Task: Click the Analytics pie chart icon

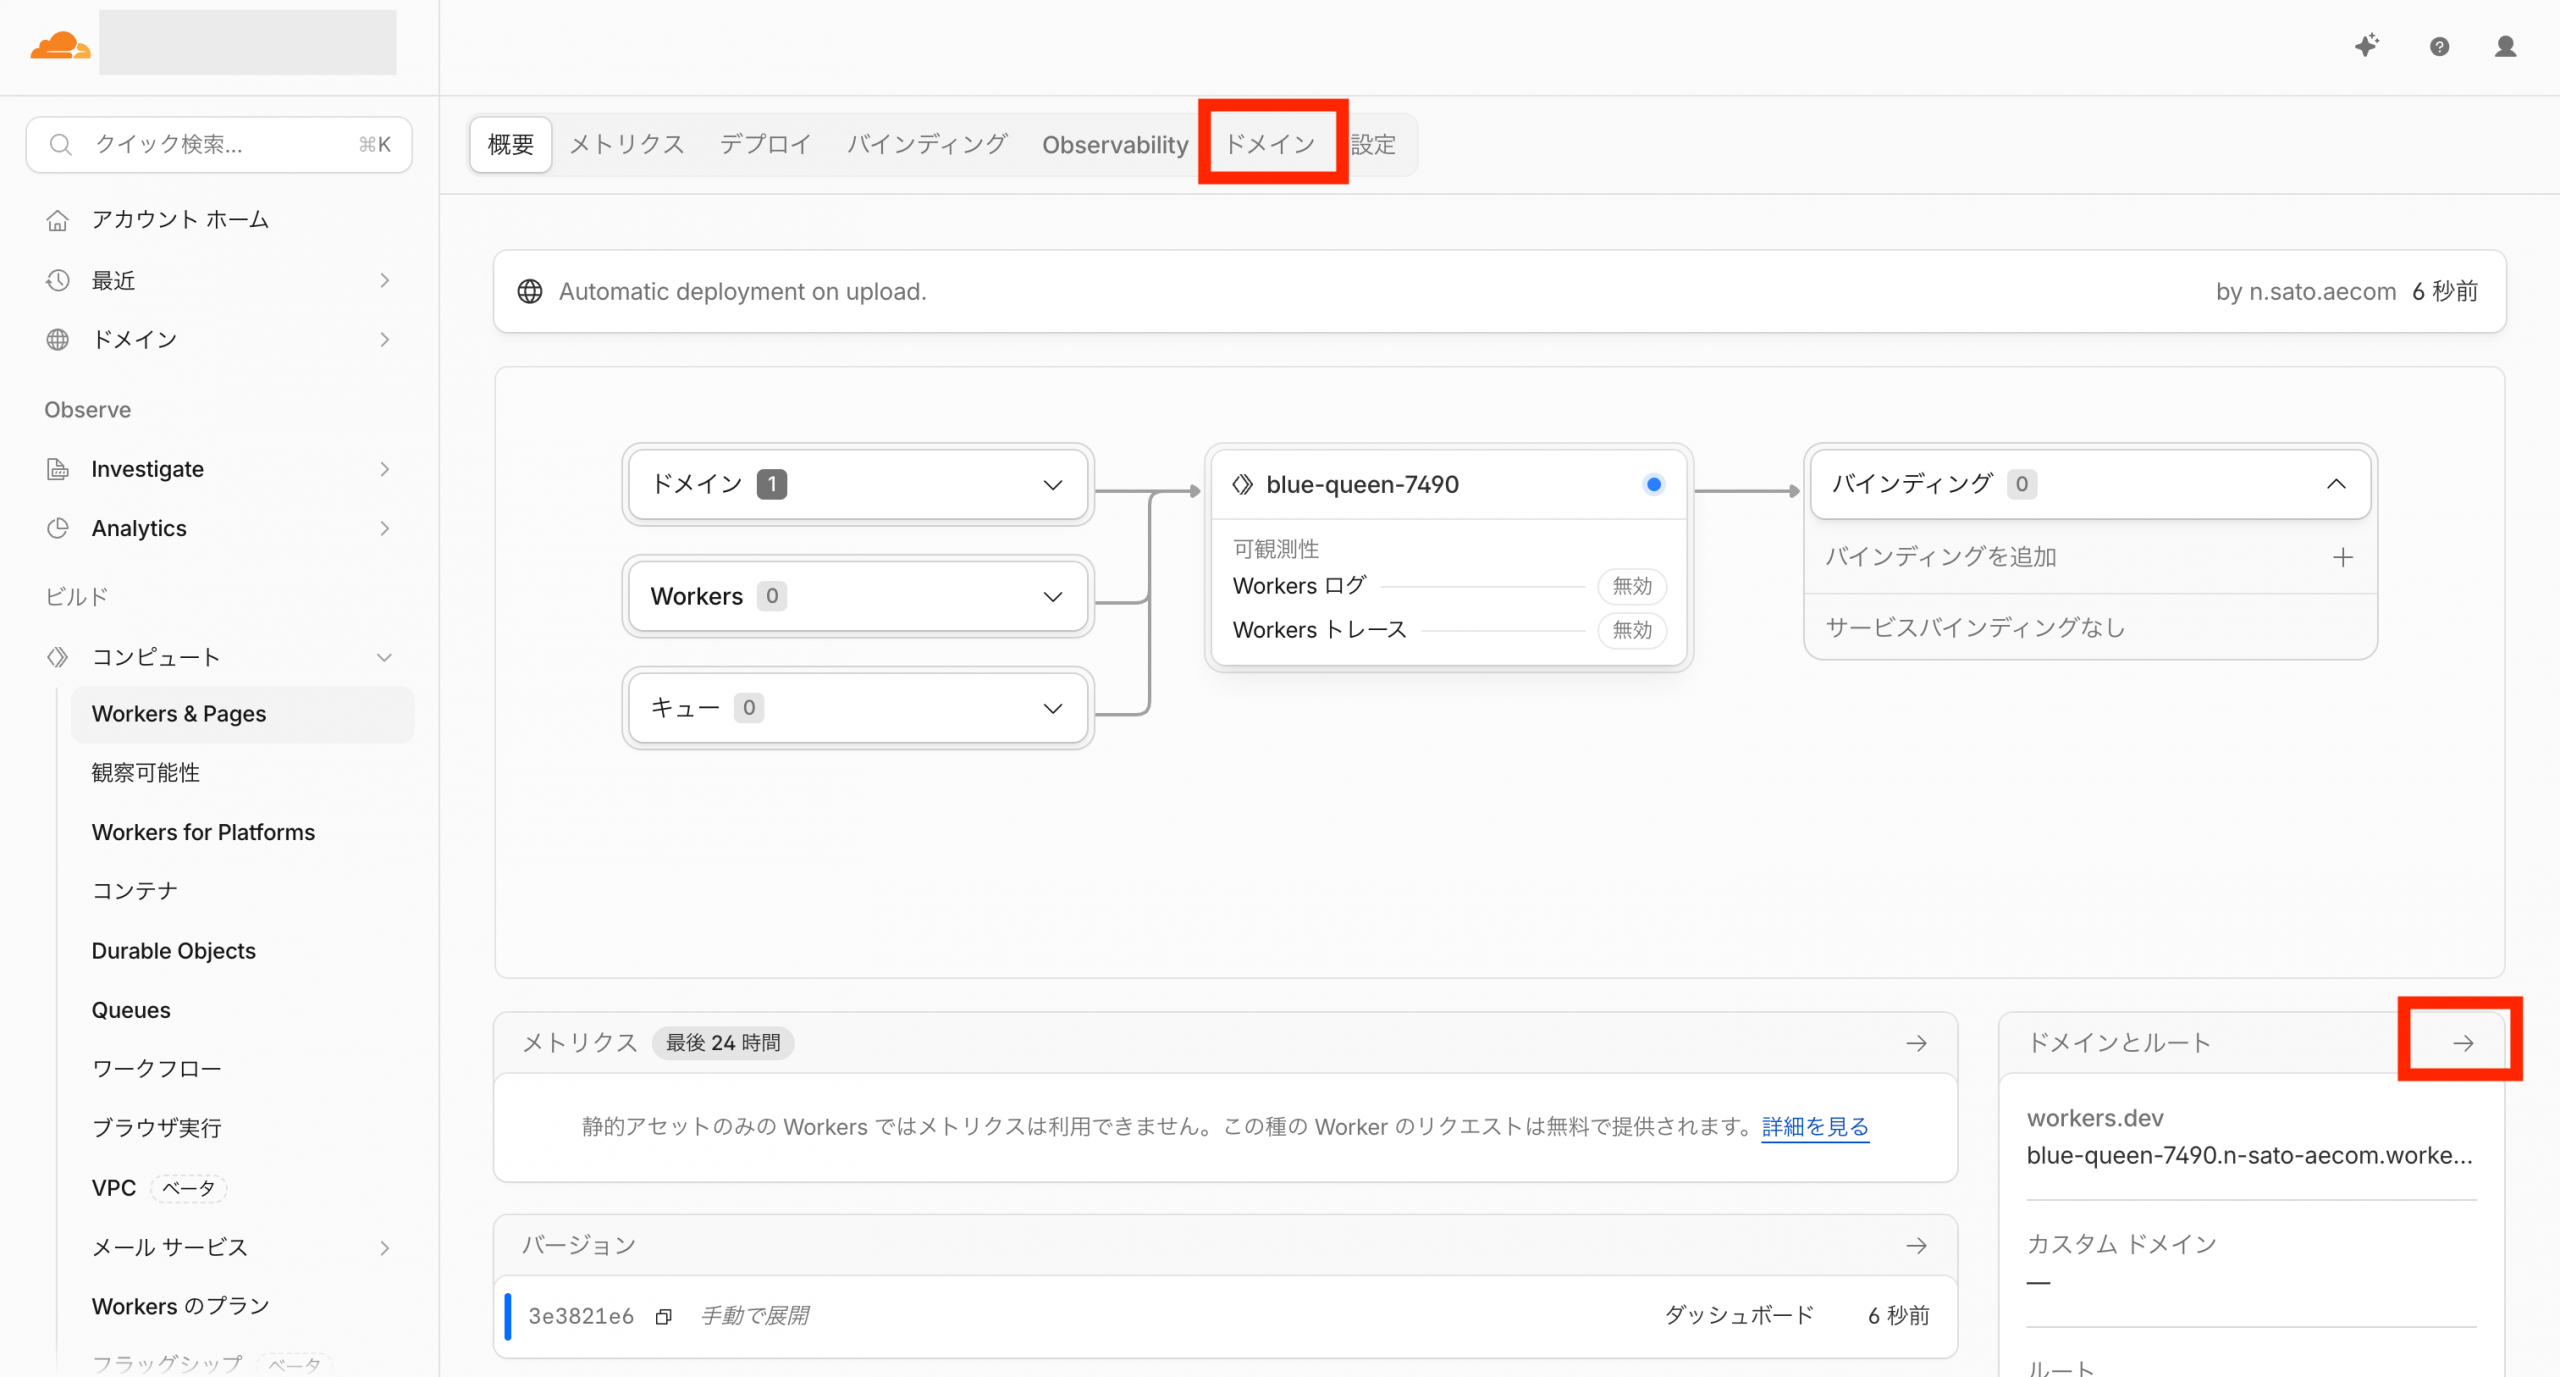Action: pos(57,528)
